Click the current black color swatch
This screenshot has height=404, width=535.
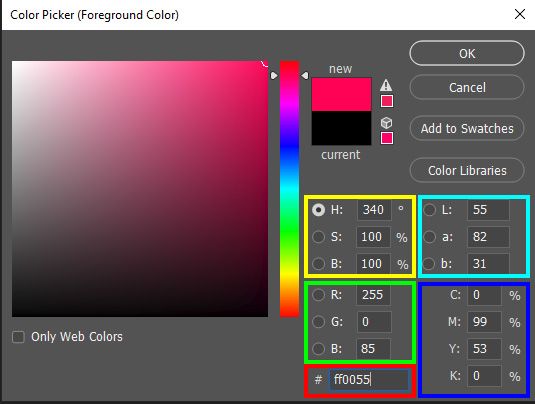pos(341,128)
